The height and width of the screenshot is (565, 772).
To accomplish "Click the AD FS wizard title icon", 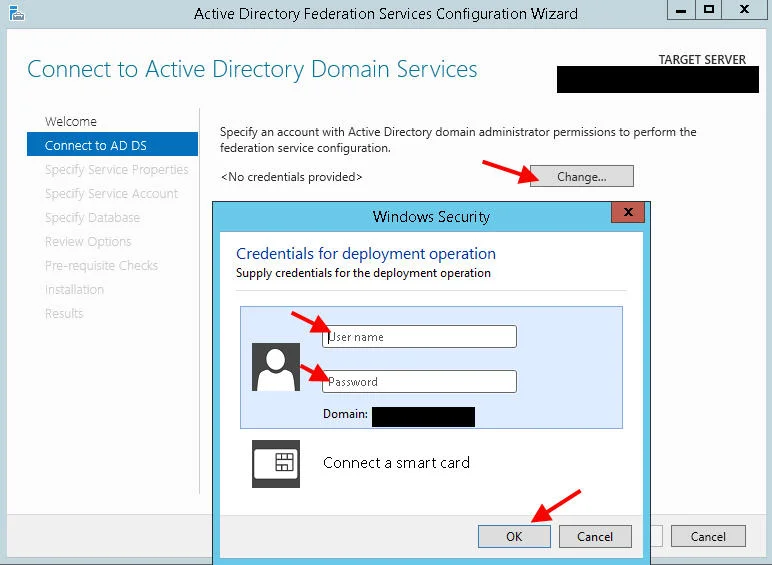I will pyautogui.click(x=17, y=14).
